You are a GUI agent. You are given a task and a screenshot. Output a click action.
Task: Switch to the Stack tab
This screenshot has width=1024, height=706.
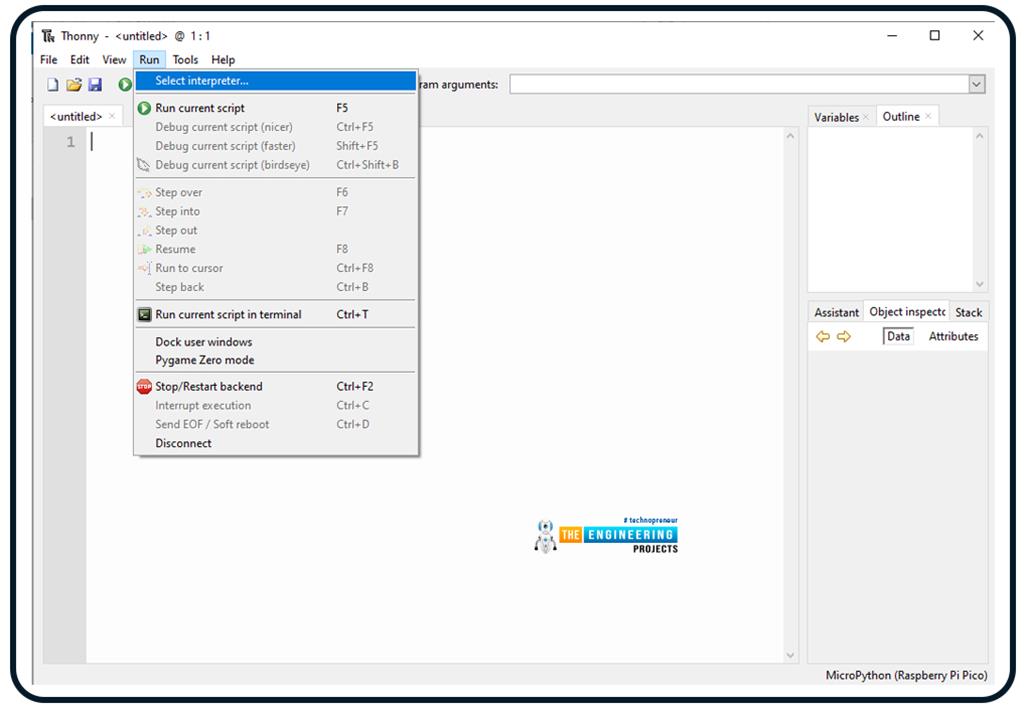968,312
